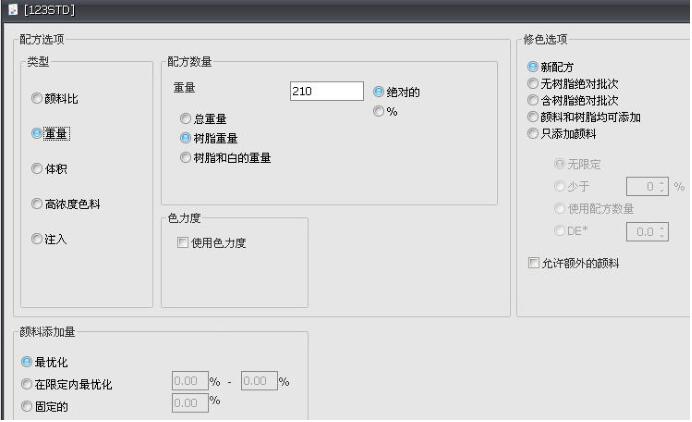Click the lower limit percent field for 在限定内最优化
692x422 pixels.
pyautogui.click(x=190, y=381)
